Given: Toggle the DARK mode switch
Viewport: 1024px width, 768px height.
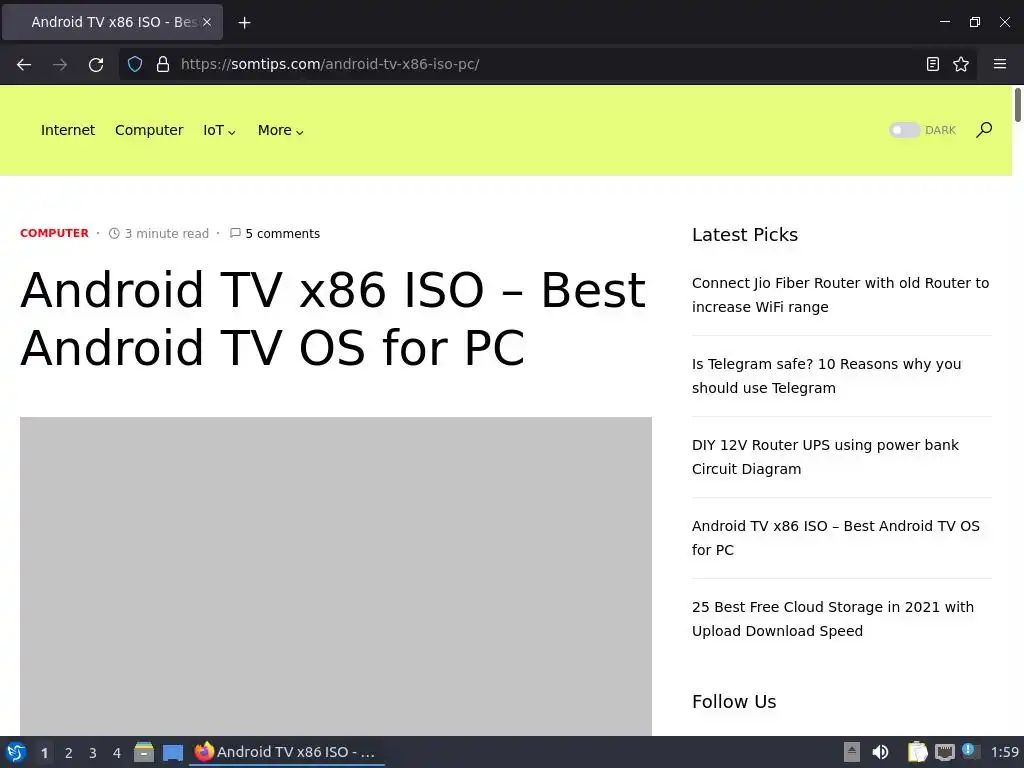Looking at the screenshot, I should pyautogui.click(x=904, y=130).
